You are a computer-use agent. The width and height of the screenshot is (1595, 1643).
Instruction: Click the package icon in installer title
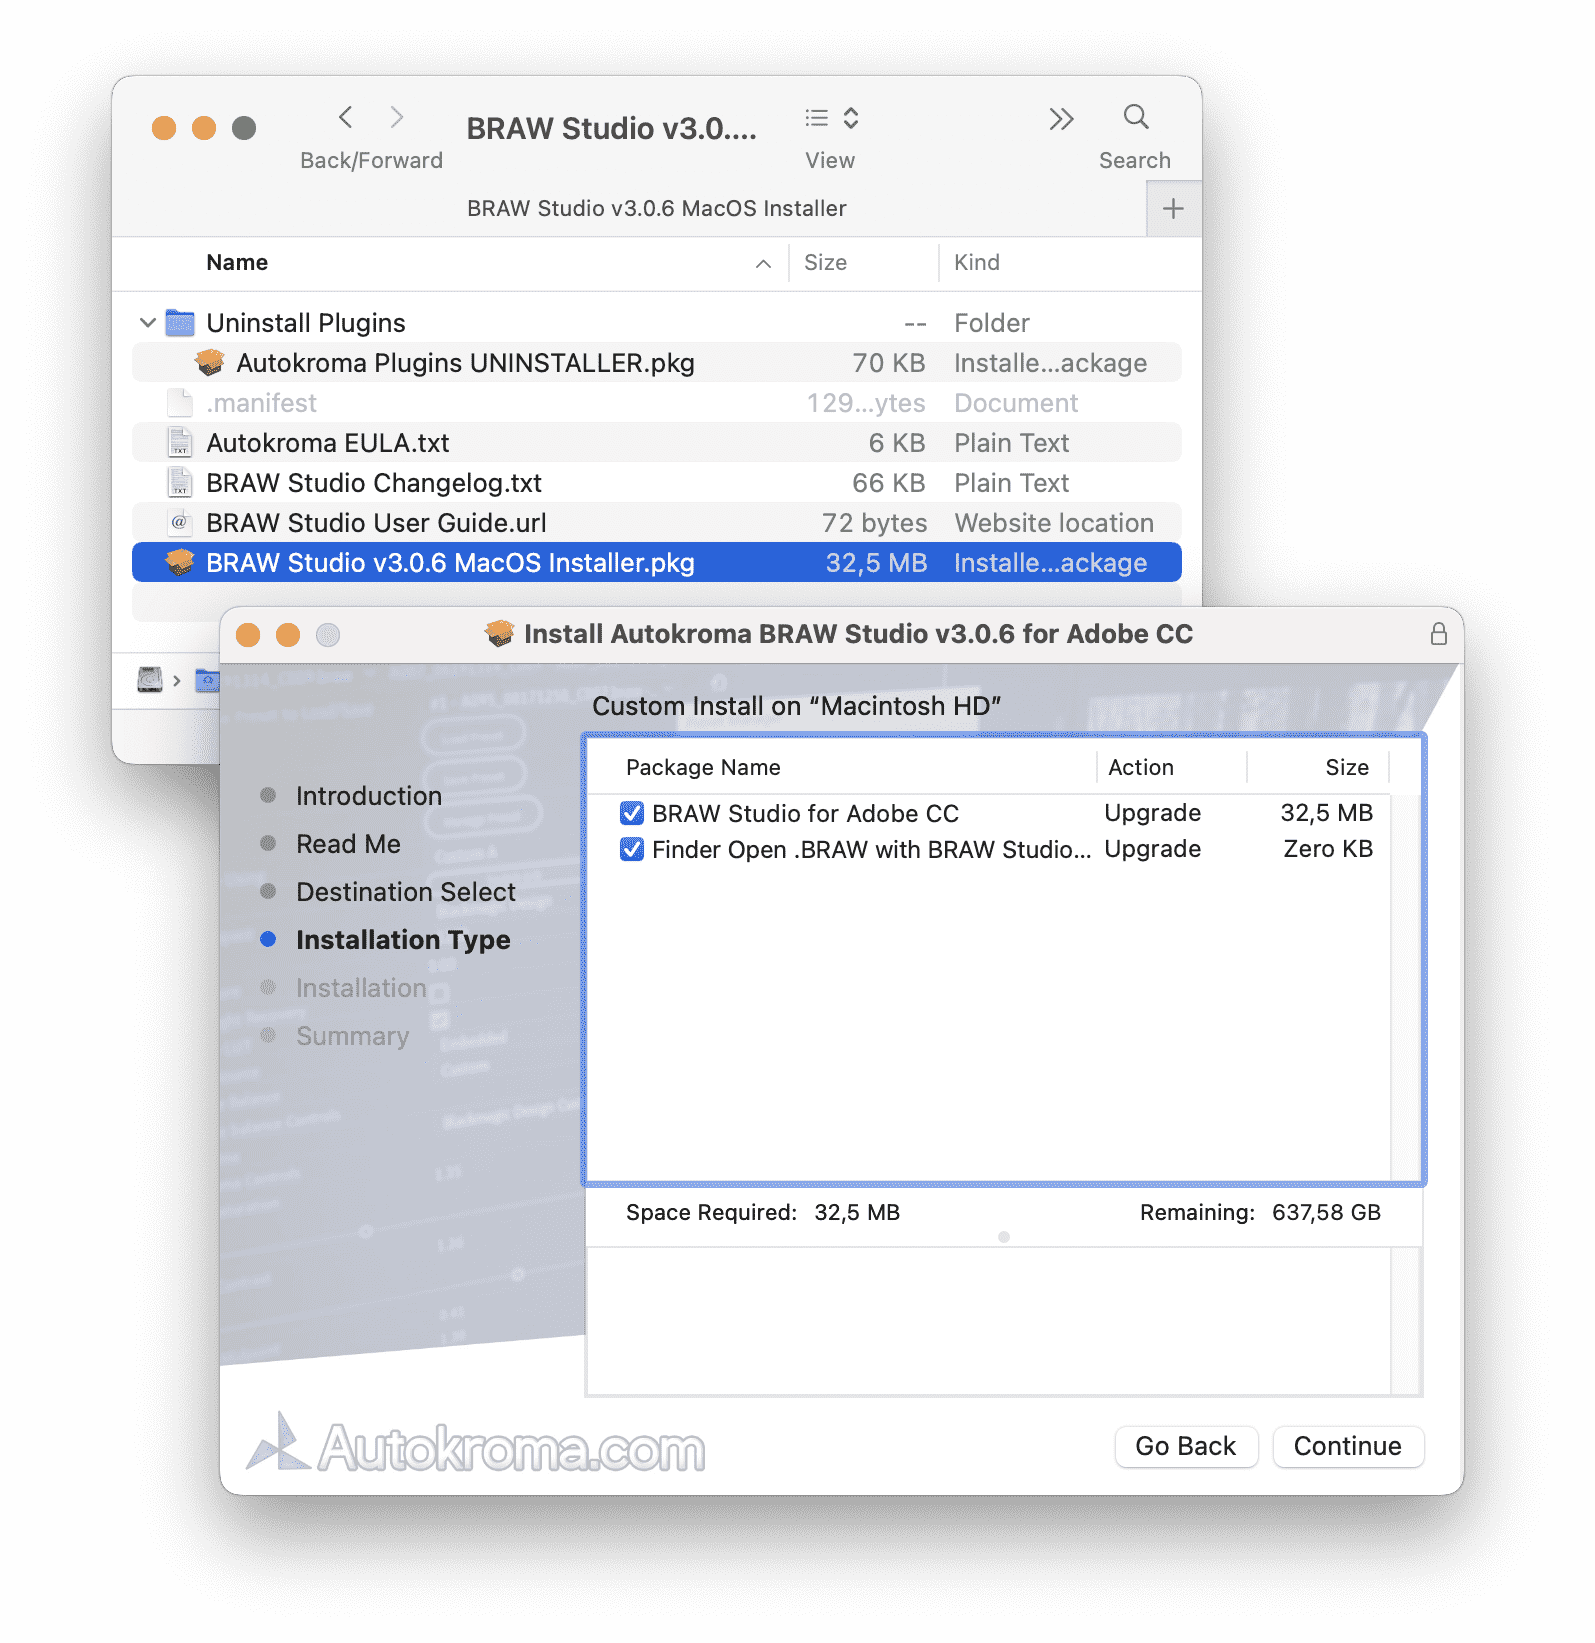pos(499,633)
